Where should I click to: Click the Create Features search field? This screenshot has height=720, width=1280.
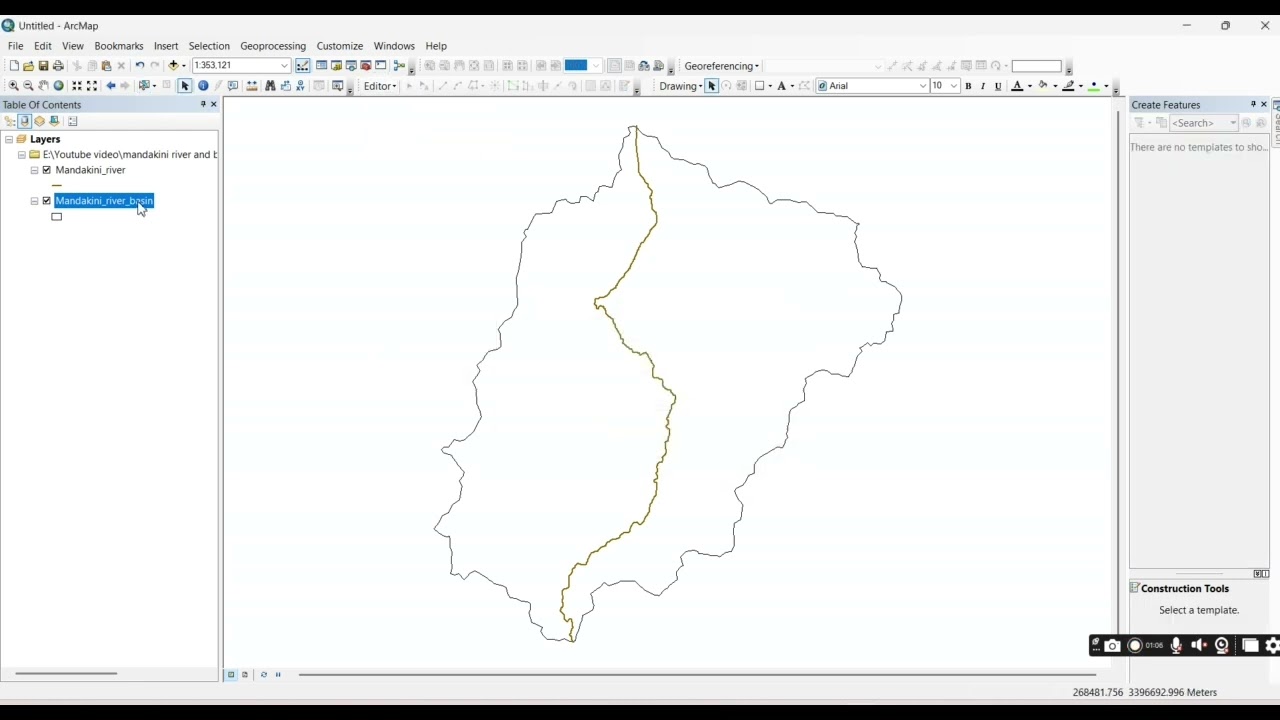click(1204, 123)
